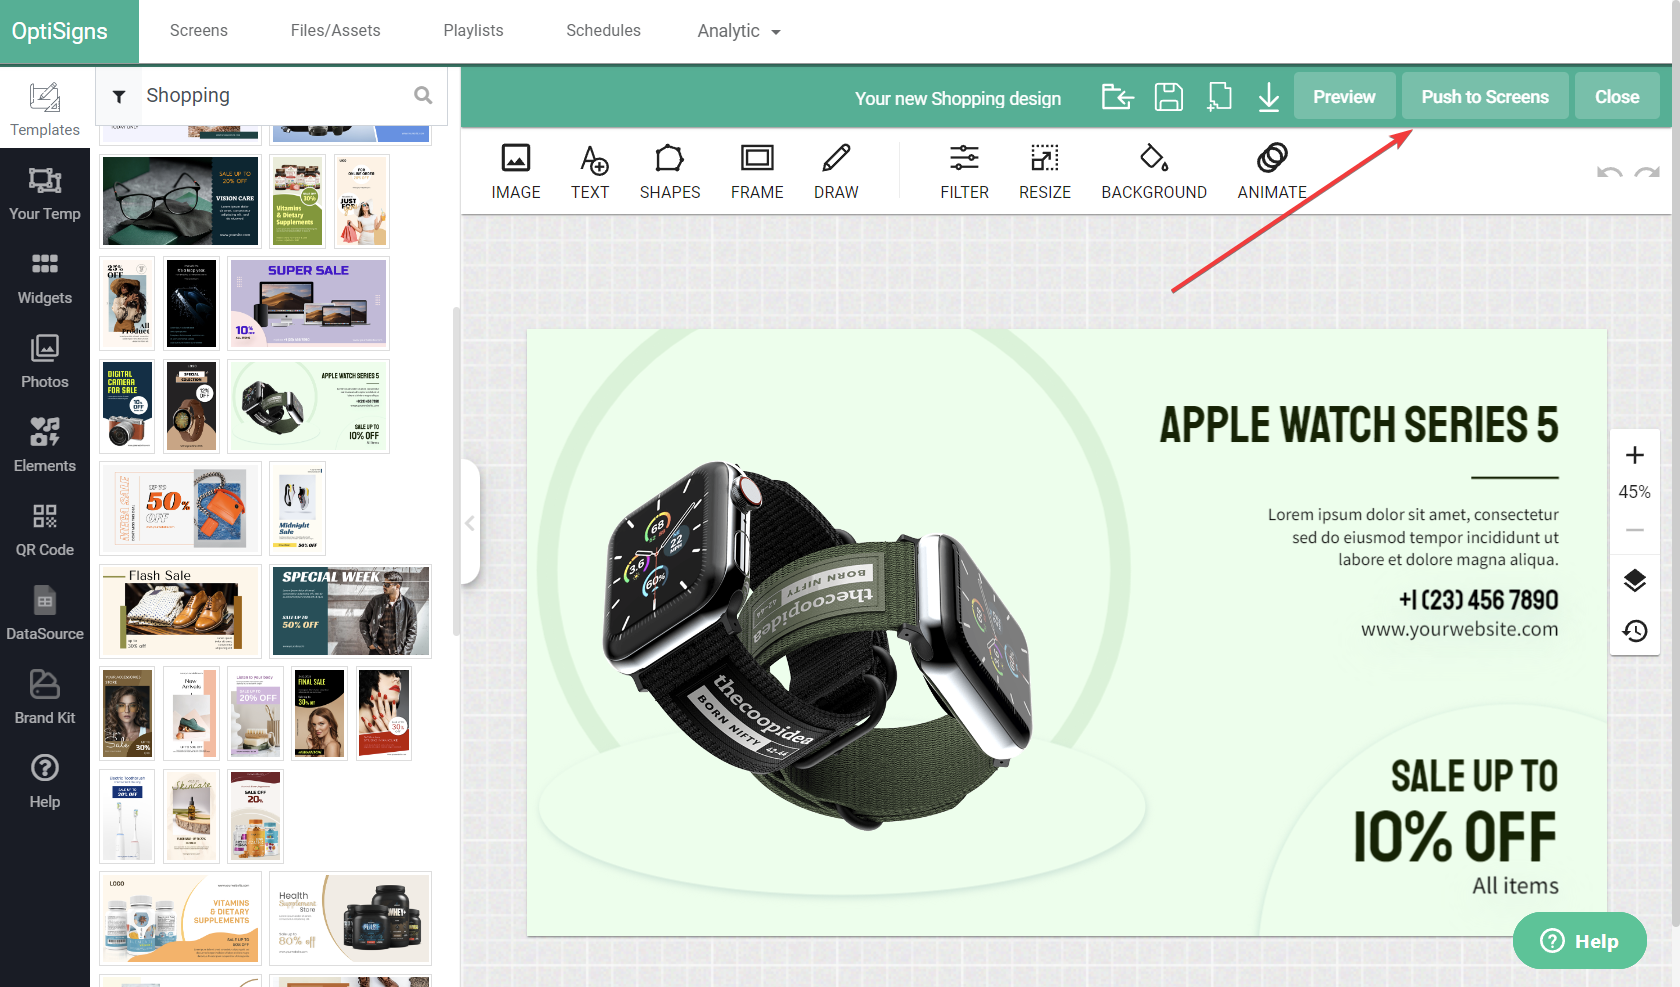Click the watch image on canvas
This screenshot has height=987, width=1680.
815,645
